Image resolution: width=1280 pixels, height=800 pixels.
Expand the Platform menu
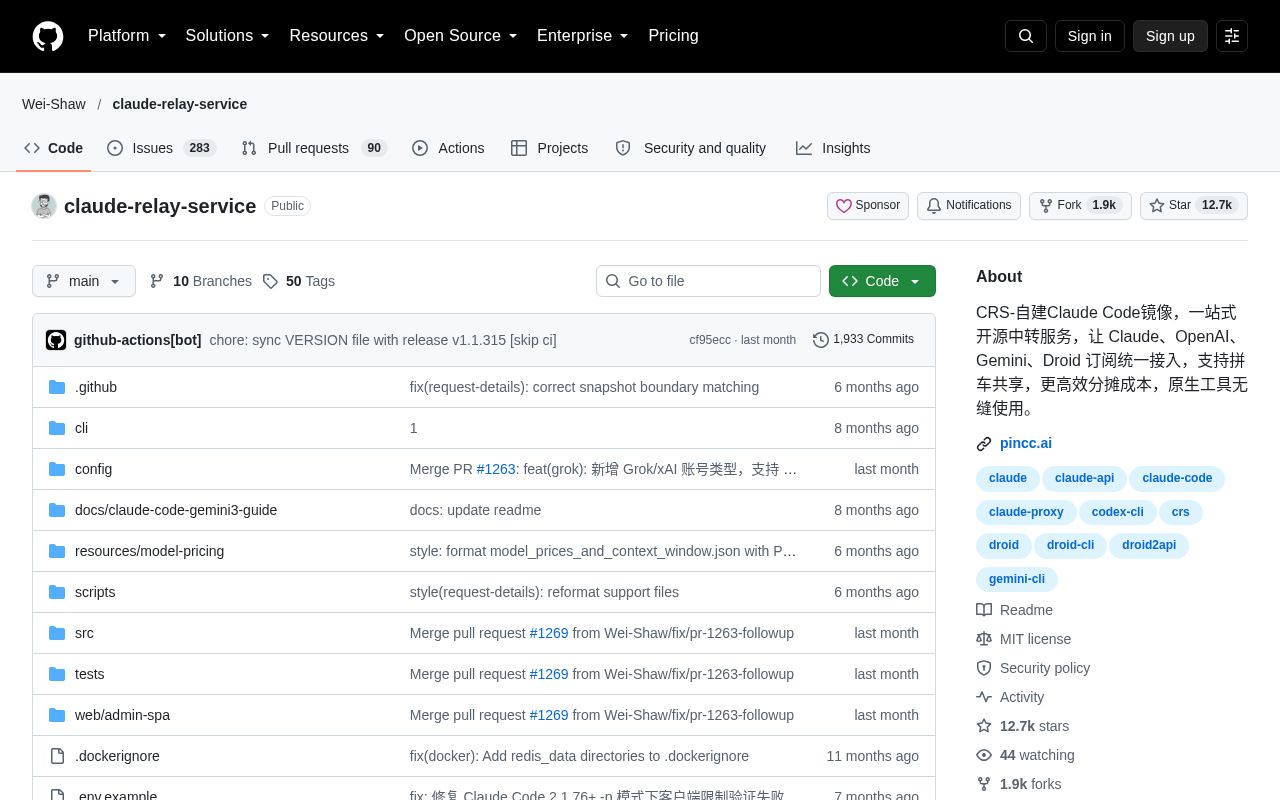pos(127,36)
